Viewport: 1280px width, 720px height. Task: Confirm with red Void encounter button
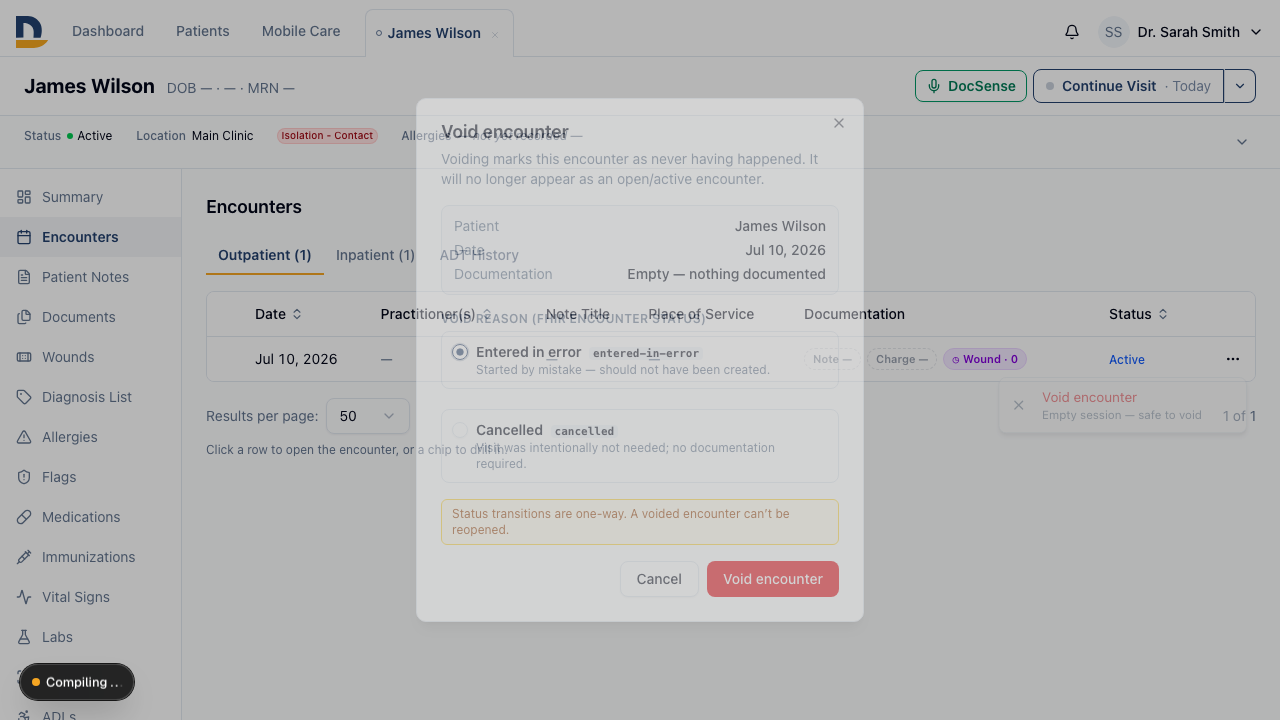pyautogui.click(x=773, y=579)
